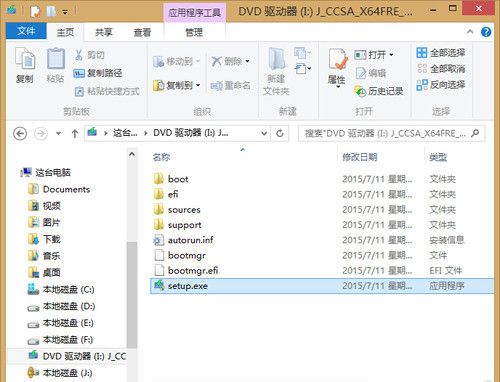Click the History icon

361,91
